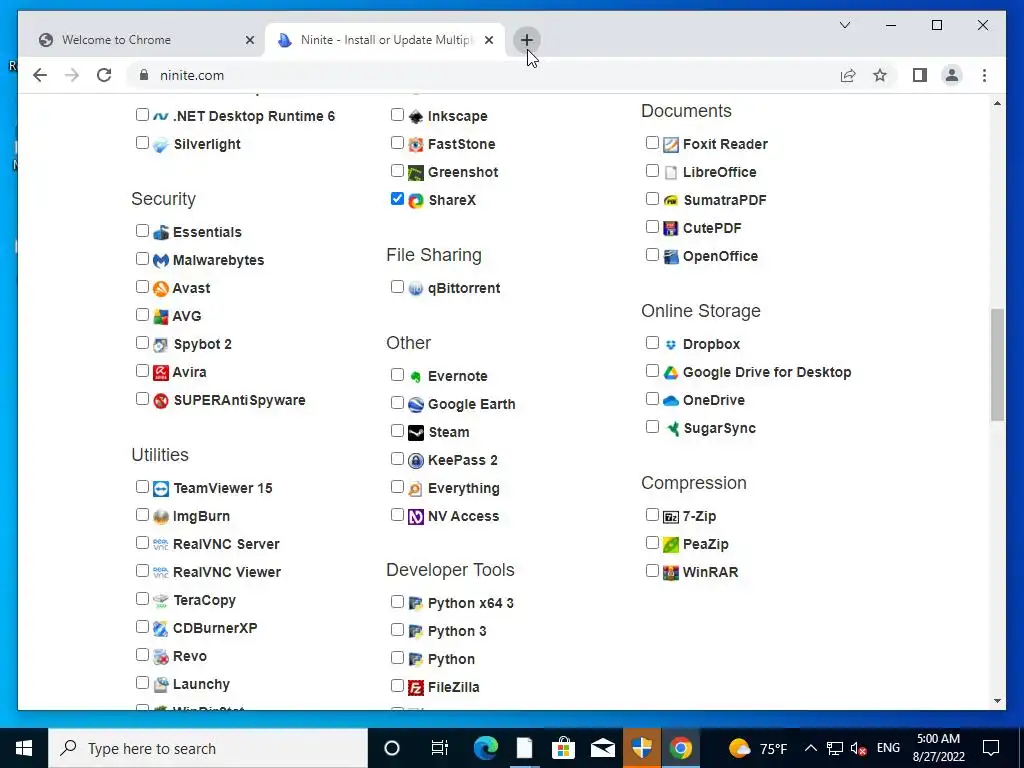Click the NV Access icon
Image resolution: width=1024 pixels, height=768 pixels.
coord(416,517)
